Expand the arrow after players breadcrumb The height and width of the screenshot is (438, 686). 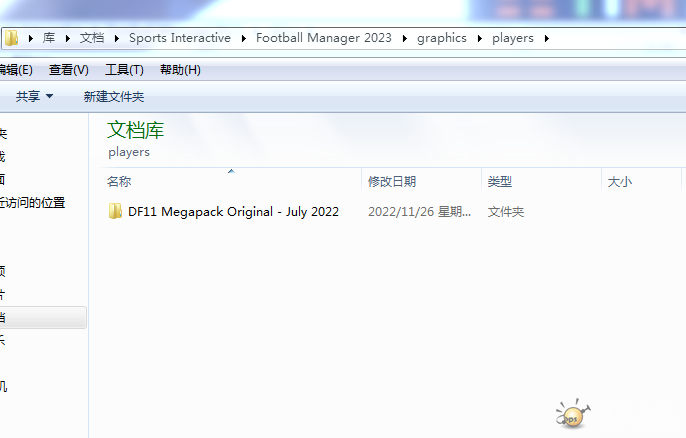coord(546,39)
